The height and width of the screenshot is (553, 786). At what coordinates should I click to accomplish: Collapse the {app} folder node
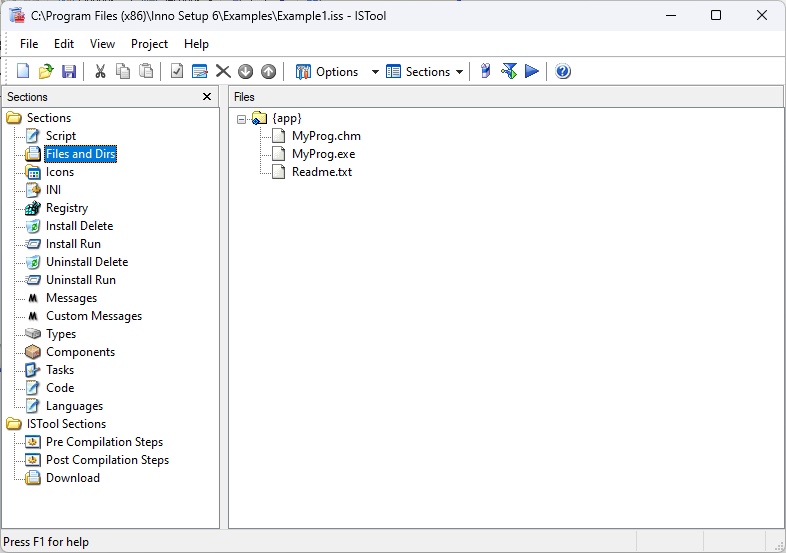click(242, 119)
